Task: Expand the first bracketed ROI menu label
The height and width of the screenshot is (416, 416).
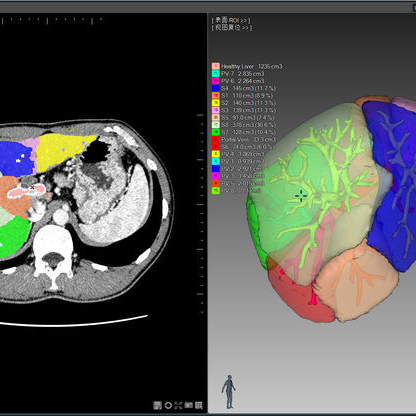Action: pos(231,20)
